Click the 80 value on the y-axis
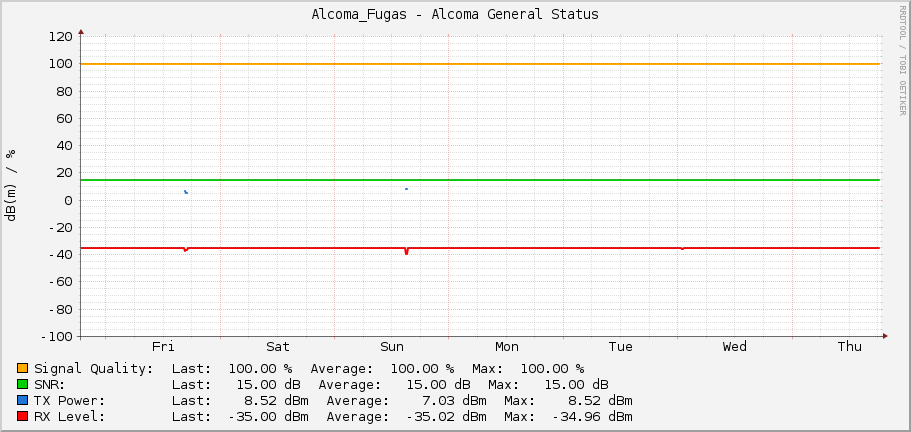The height and width of the screenshot is (432, 911). pyautogui.click(x=65, y=91)
